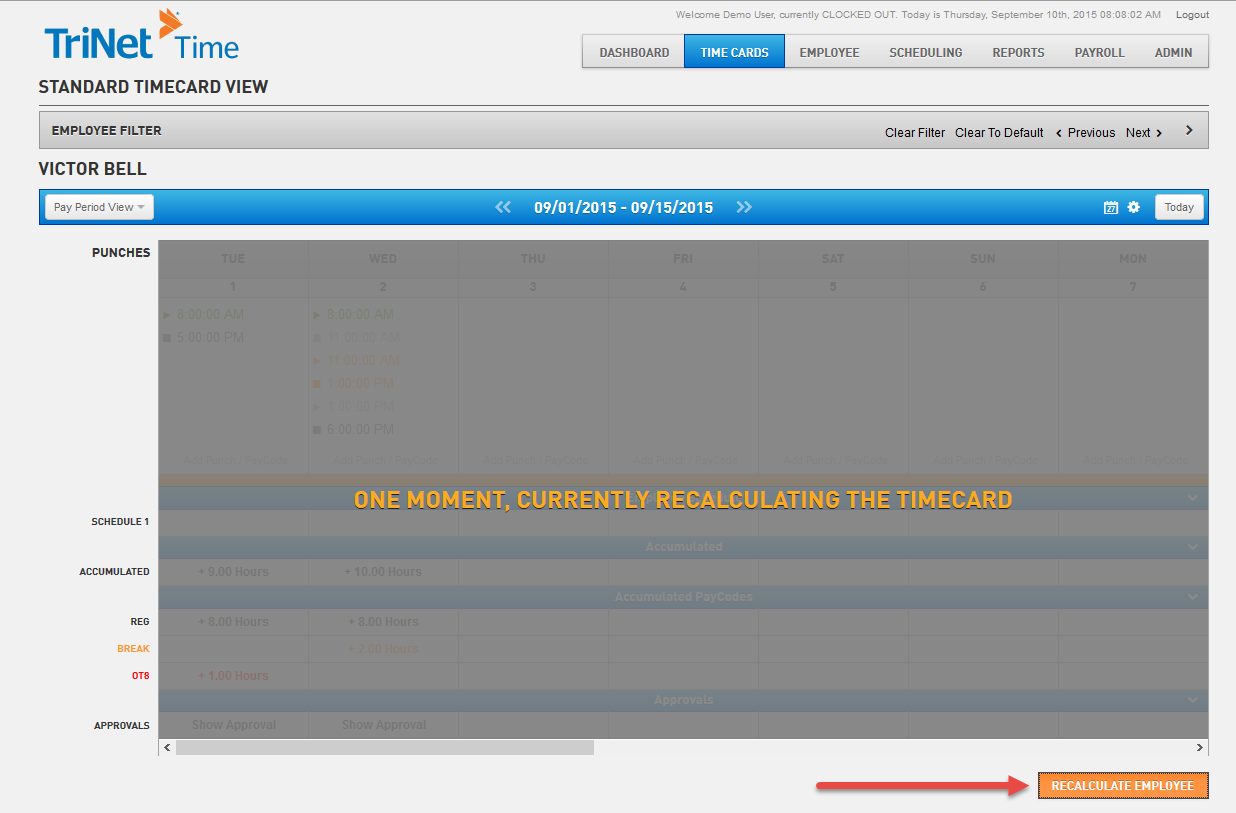Open the Admin tab
The image size is (1236, 813).
tap(1174, 52)
